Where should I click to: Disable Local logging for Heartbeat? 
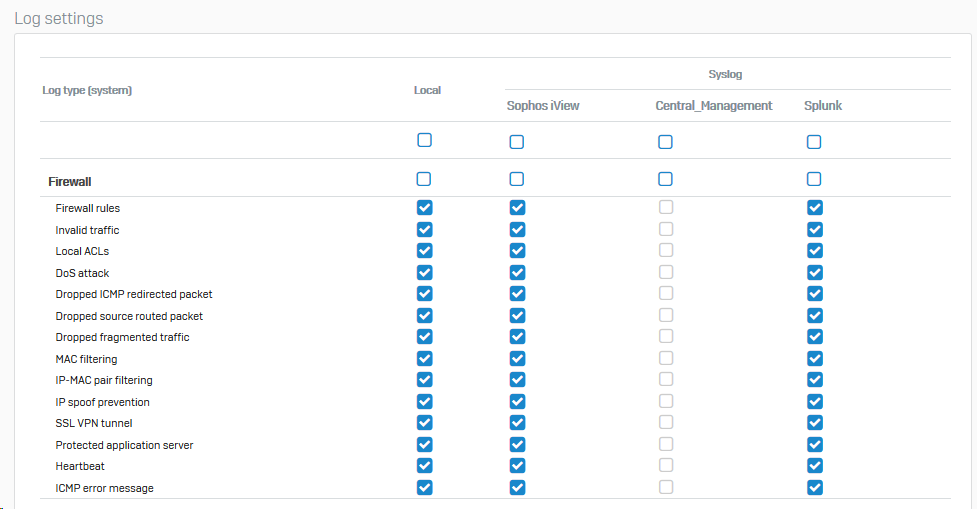coord(424,466)
